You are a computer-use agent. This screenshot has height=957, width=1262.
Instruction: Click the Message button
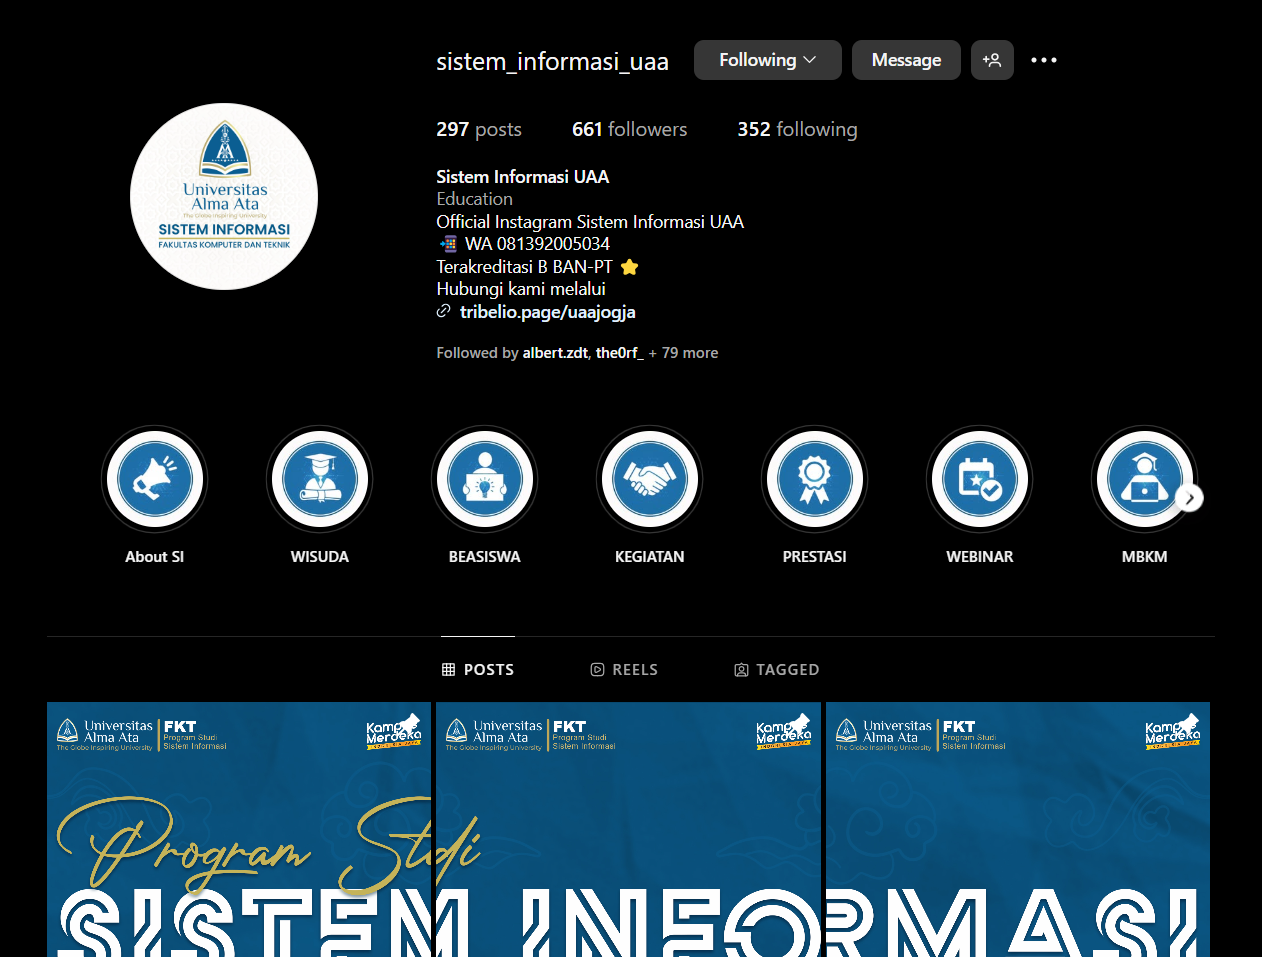(x=906, y=60)
